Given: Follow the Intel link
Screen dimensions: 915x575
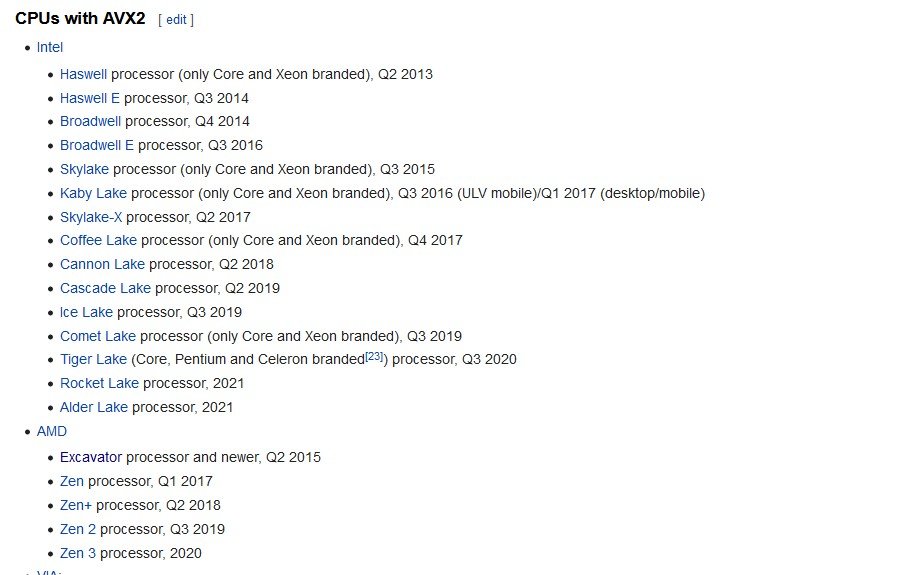Looking at the screenshot, I should pos(50,47).
